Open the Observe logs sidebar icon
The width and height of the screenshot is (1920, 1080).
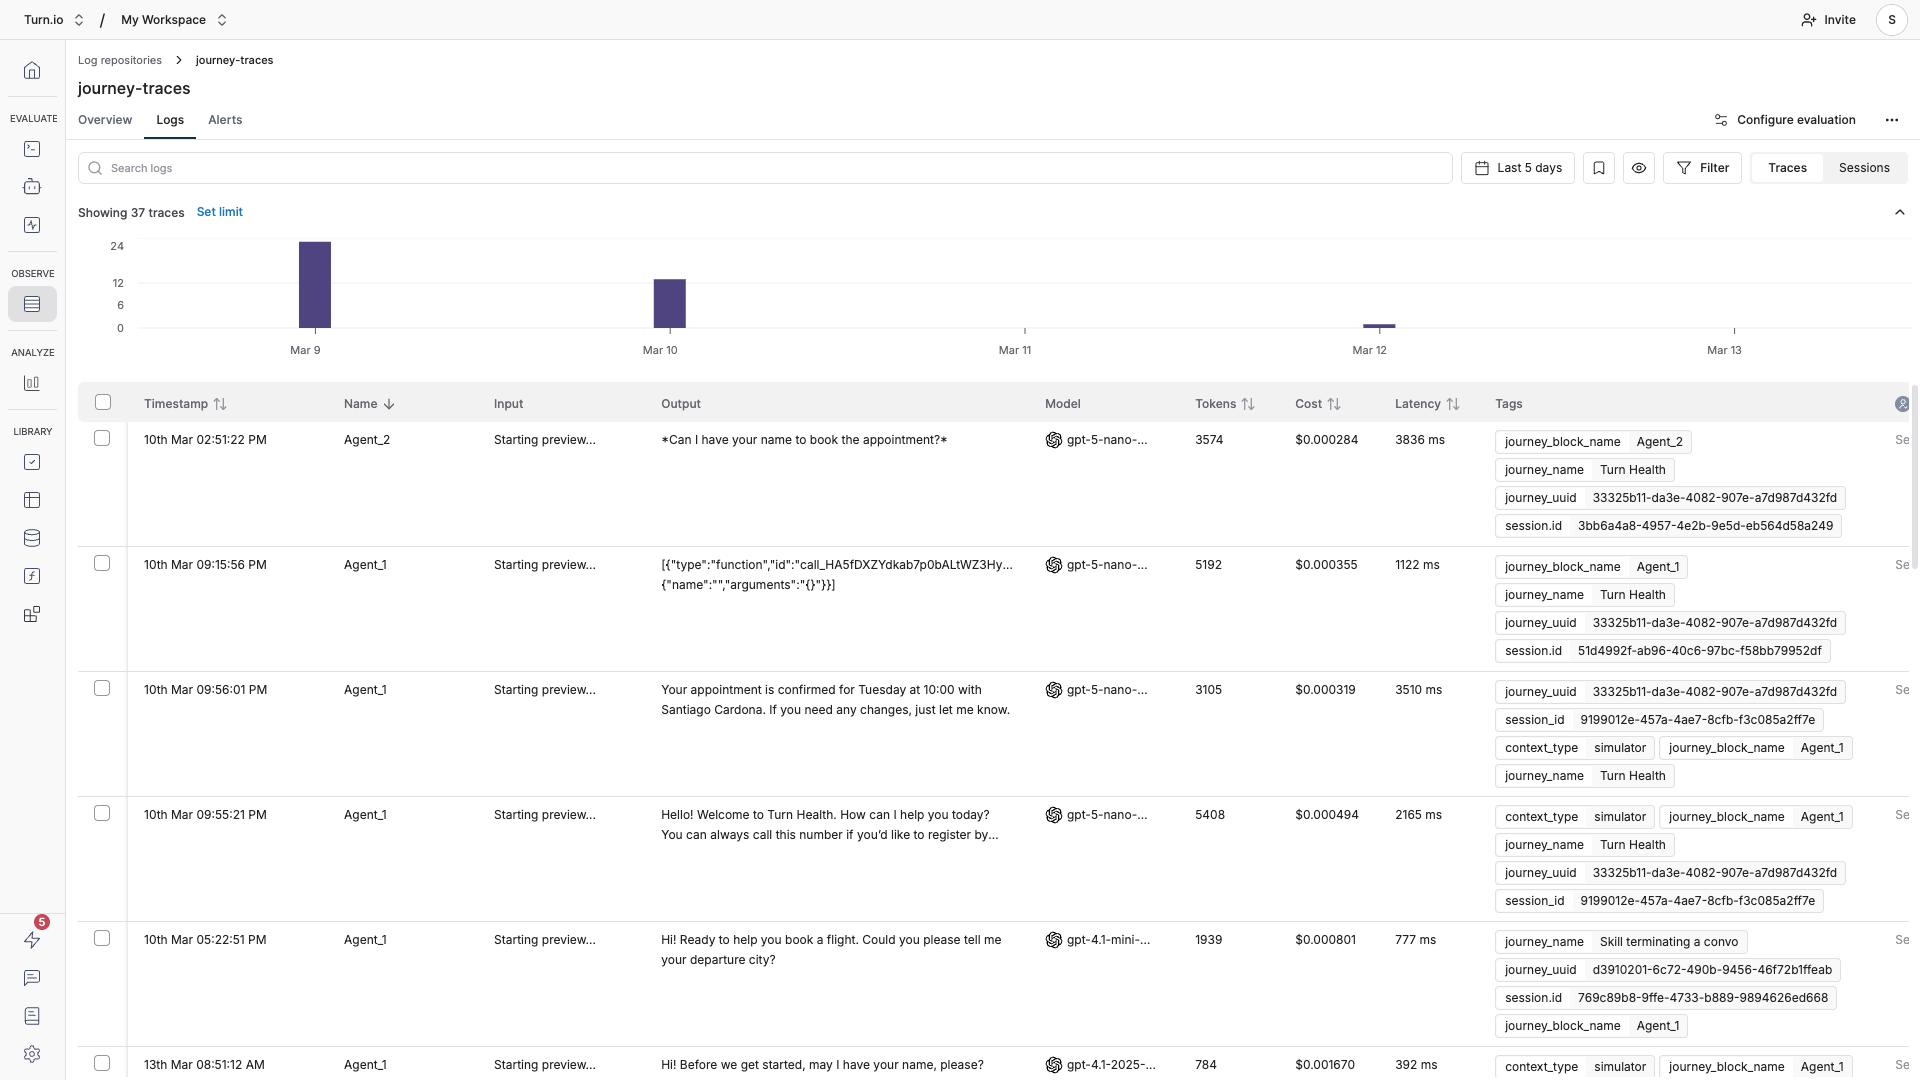pos(32,304)
